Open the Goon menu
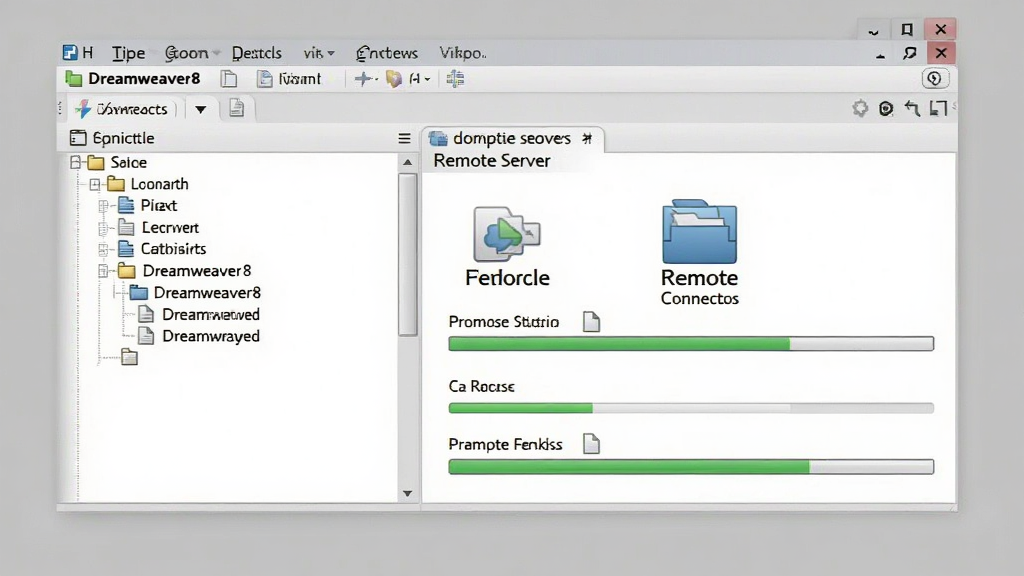Image resolution: width=1024 pixels, height=576 pixels. pos(186,53)
